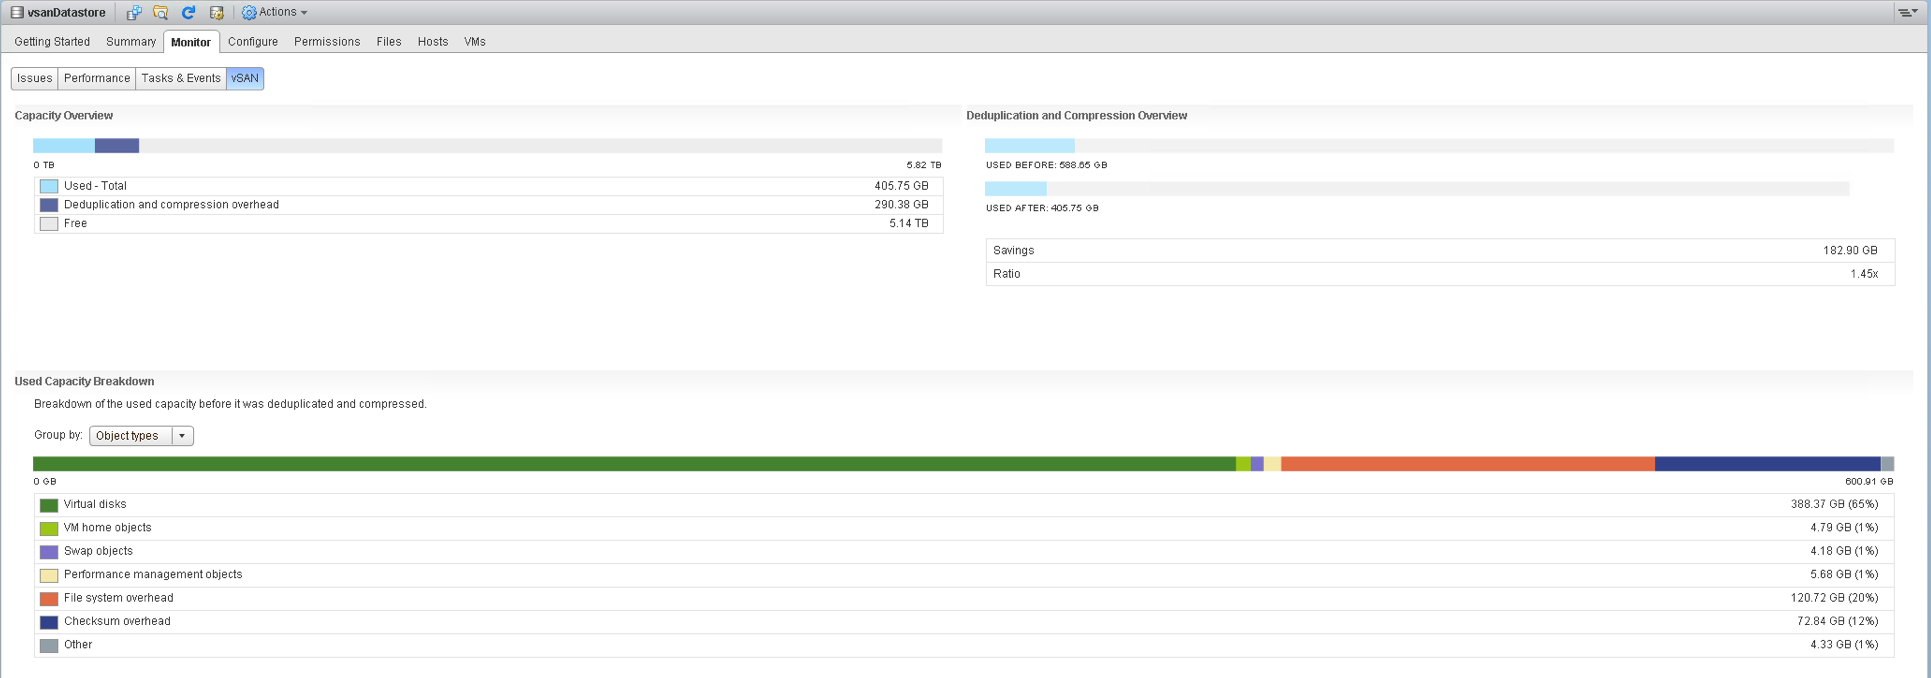Click the datastore settings gear icon
This screenshot has width=1931, height=678.
point(216,13)
